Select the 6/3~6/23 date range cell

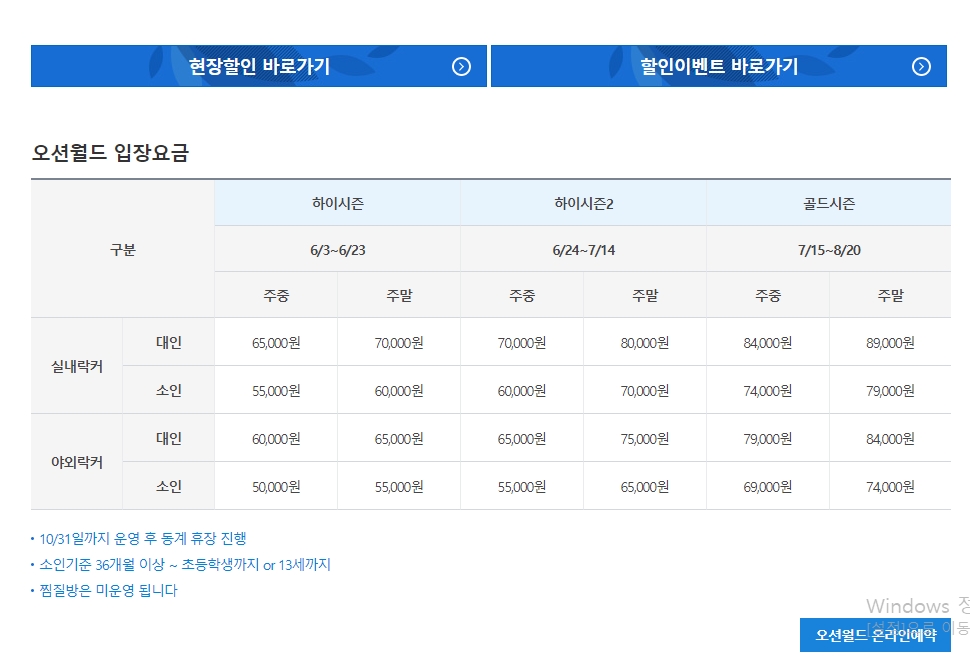coord(338,250)
